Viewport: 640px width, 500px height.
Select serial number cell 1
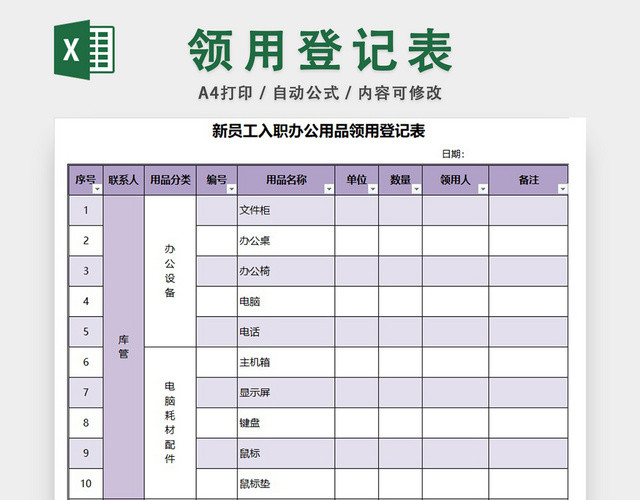coord(86,210)
